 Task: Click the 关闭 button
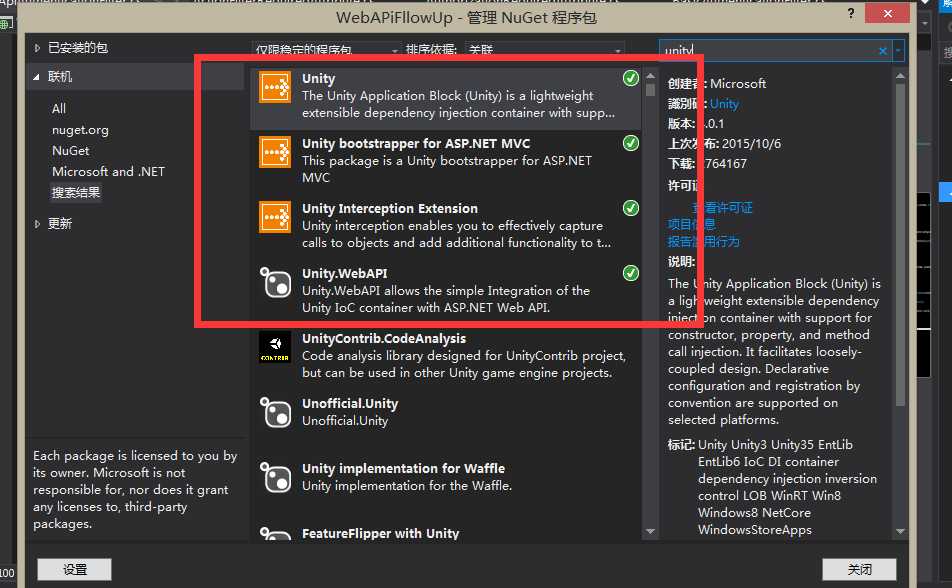click(859, 569)
